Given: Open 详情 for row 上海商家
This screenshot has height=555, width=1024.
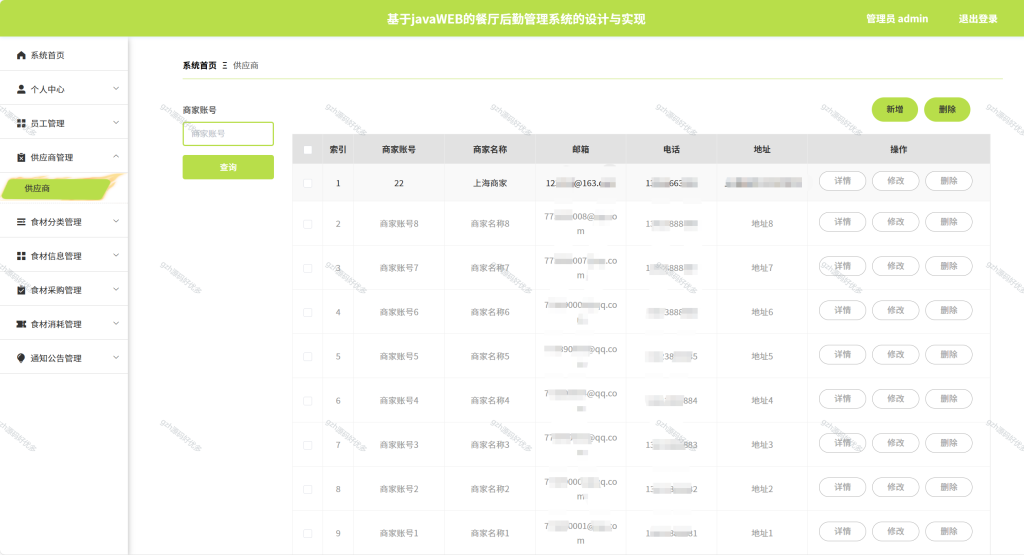Looking at the screenshot, I should coord(842,181).
